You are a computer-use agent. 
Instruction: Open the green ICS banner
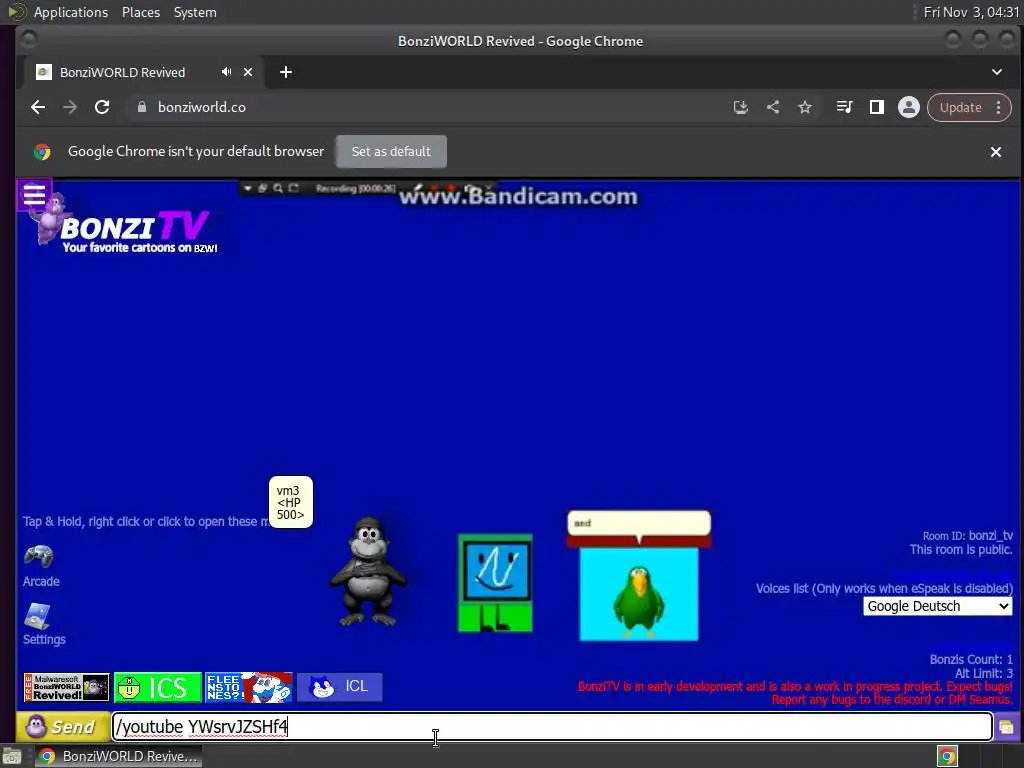(157, 688)
